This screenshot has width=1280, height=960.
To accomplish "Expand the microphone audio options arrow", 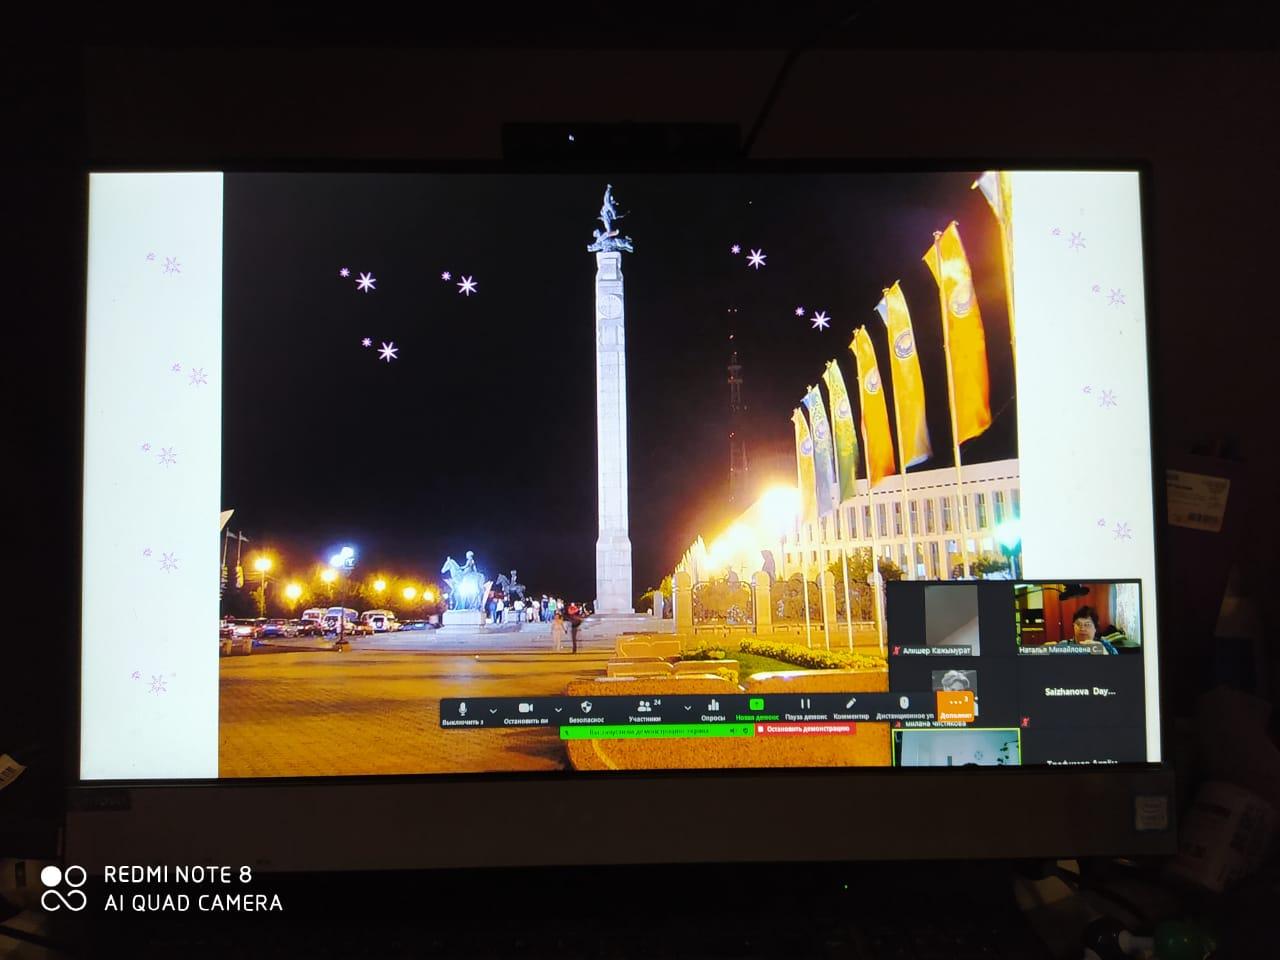I will 493,710.
